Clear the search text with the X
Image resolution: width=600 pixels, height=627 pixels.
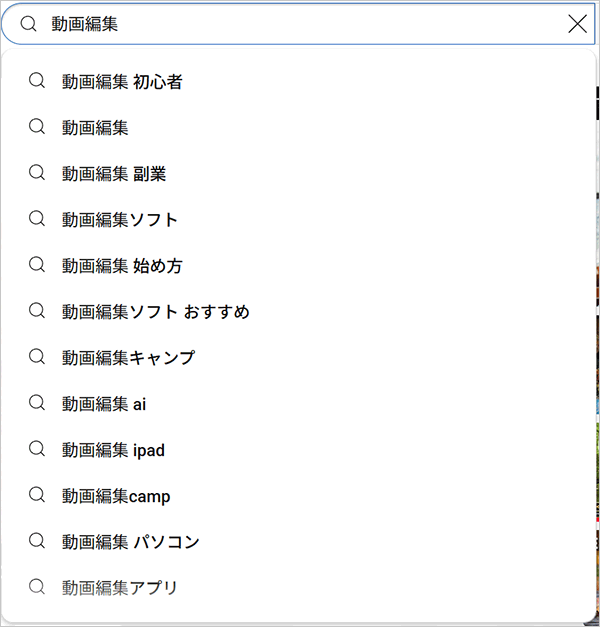(577, 24)
